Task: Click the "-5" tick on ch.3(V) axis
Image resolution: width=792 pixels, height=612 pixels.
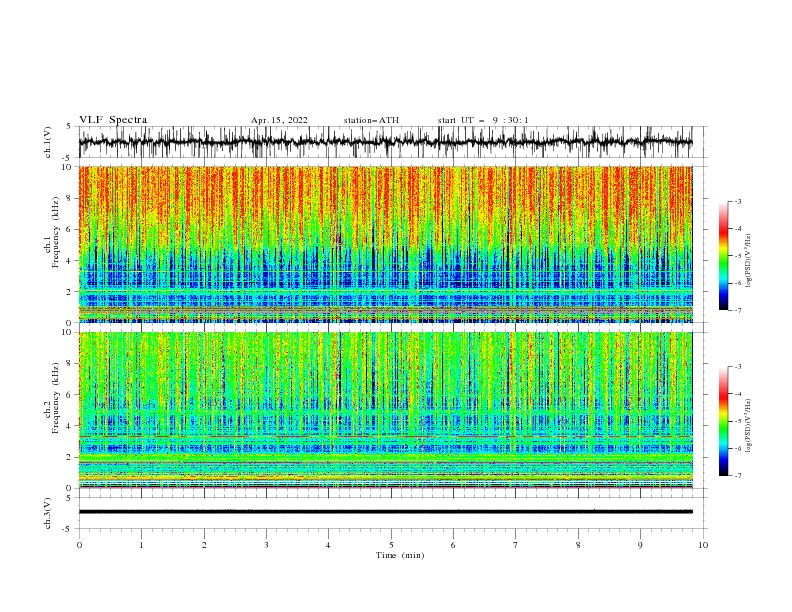Action: [67, 529]
